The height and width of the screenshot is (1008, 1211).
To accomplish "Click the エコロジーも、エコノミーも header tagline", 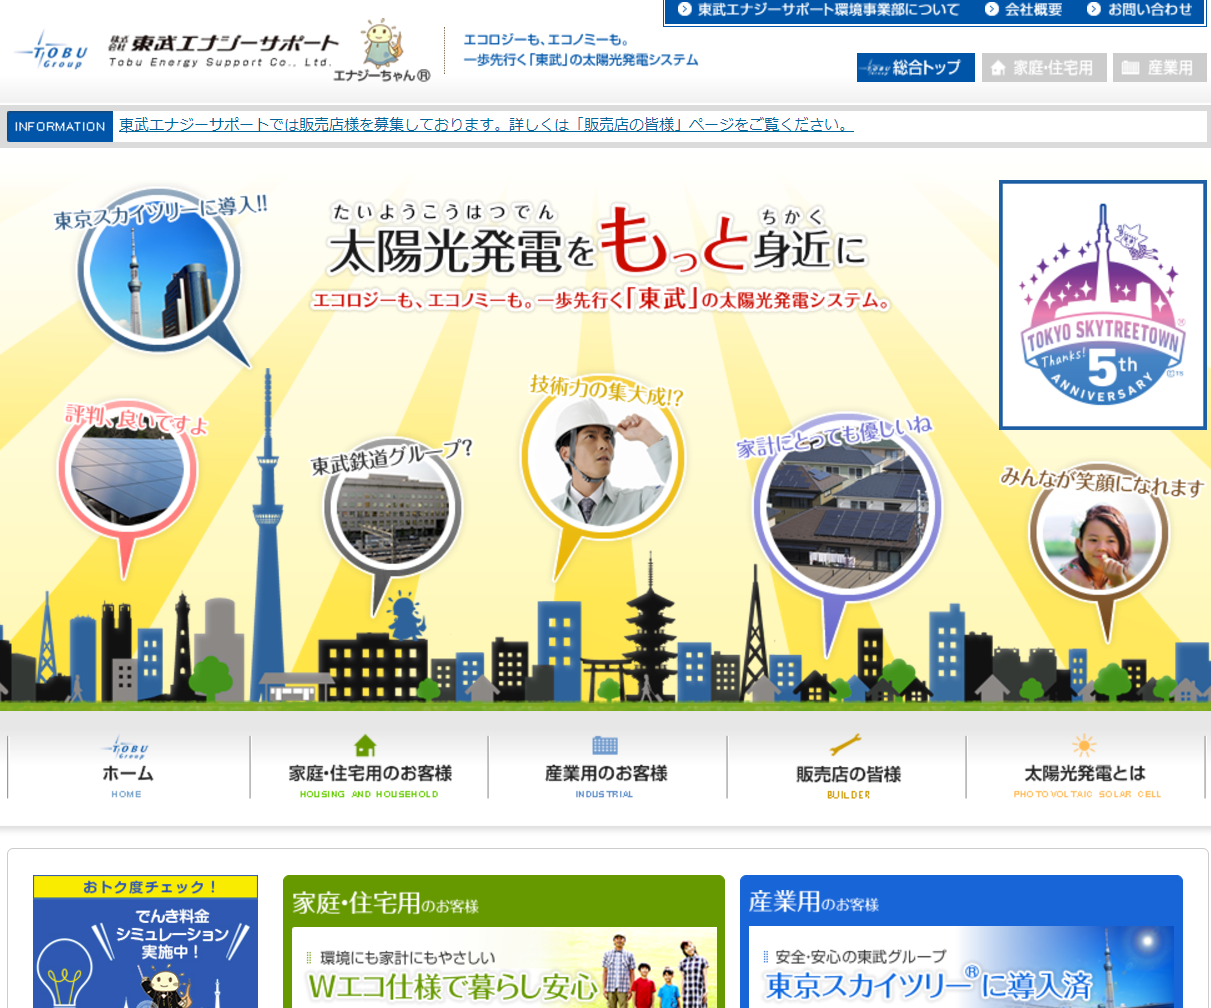I will 581,50.
